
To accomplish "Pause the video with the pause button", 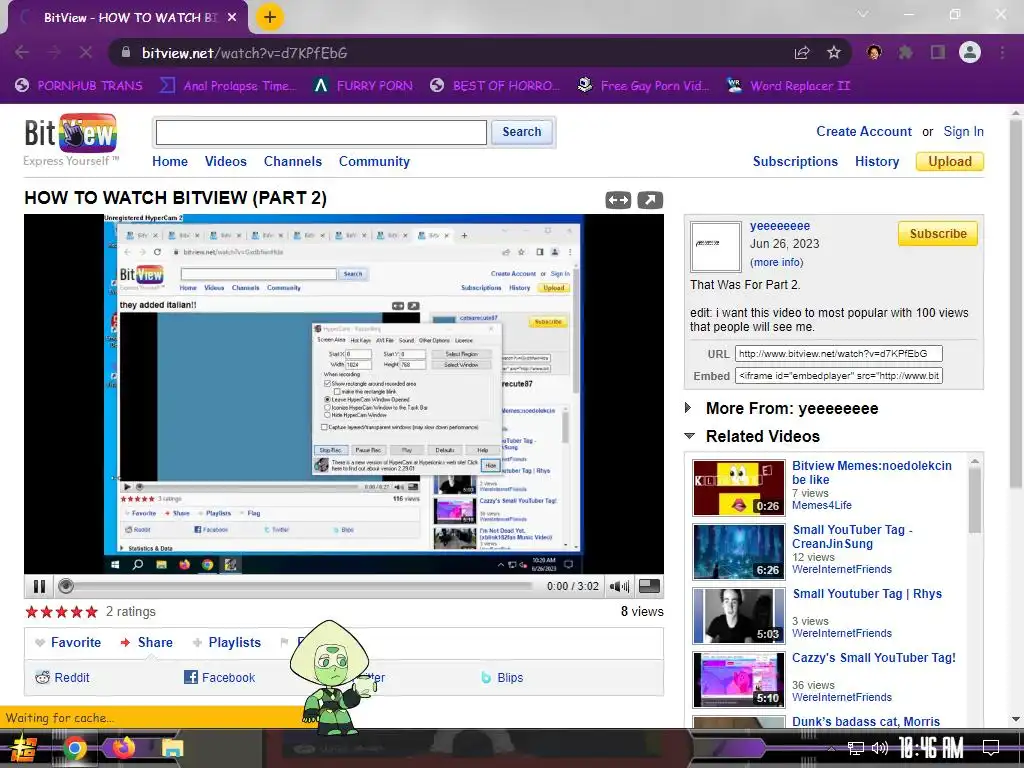I will click(x=39, y=586).
